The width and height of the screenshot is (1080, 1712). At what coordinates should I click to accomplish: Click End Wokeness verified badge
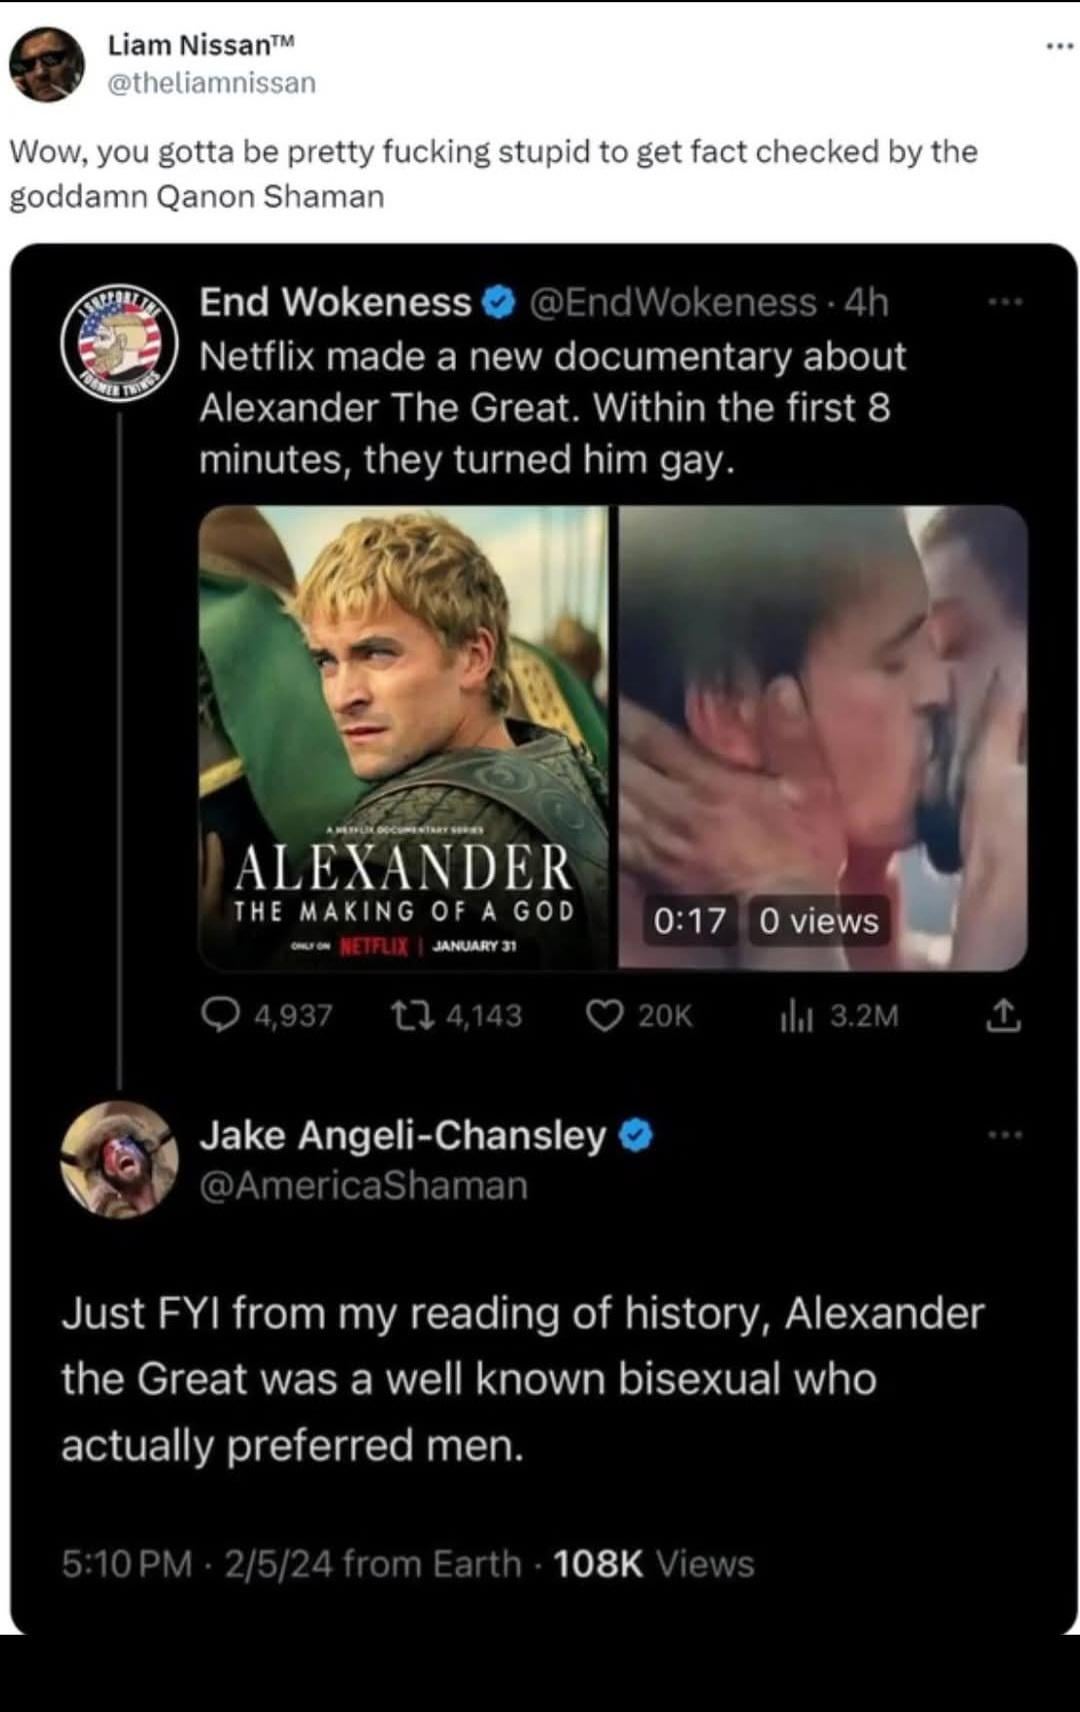[498, 302]
